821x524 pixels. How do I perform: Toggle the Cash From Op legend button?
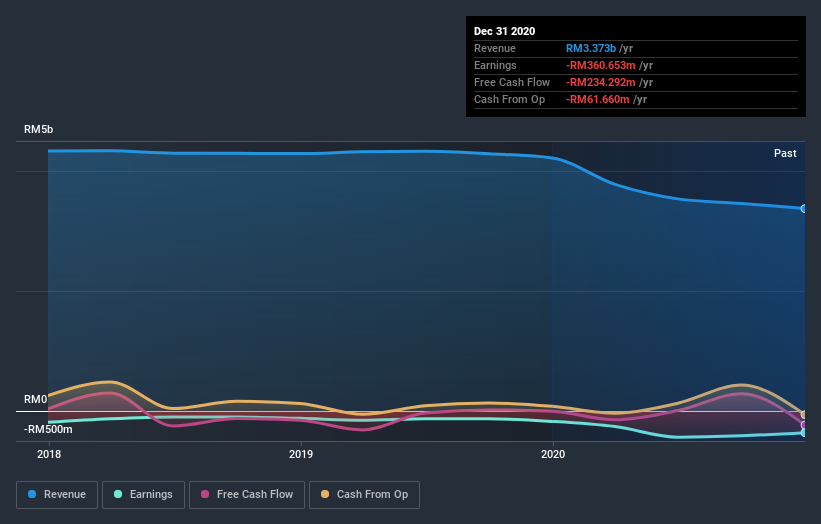point(364,495)
